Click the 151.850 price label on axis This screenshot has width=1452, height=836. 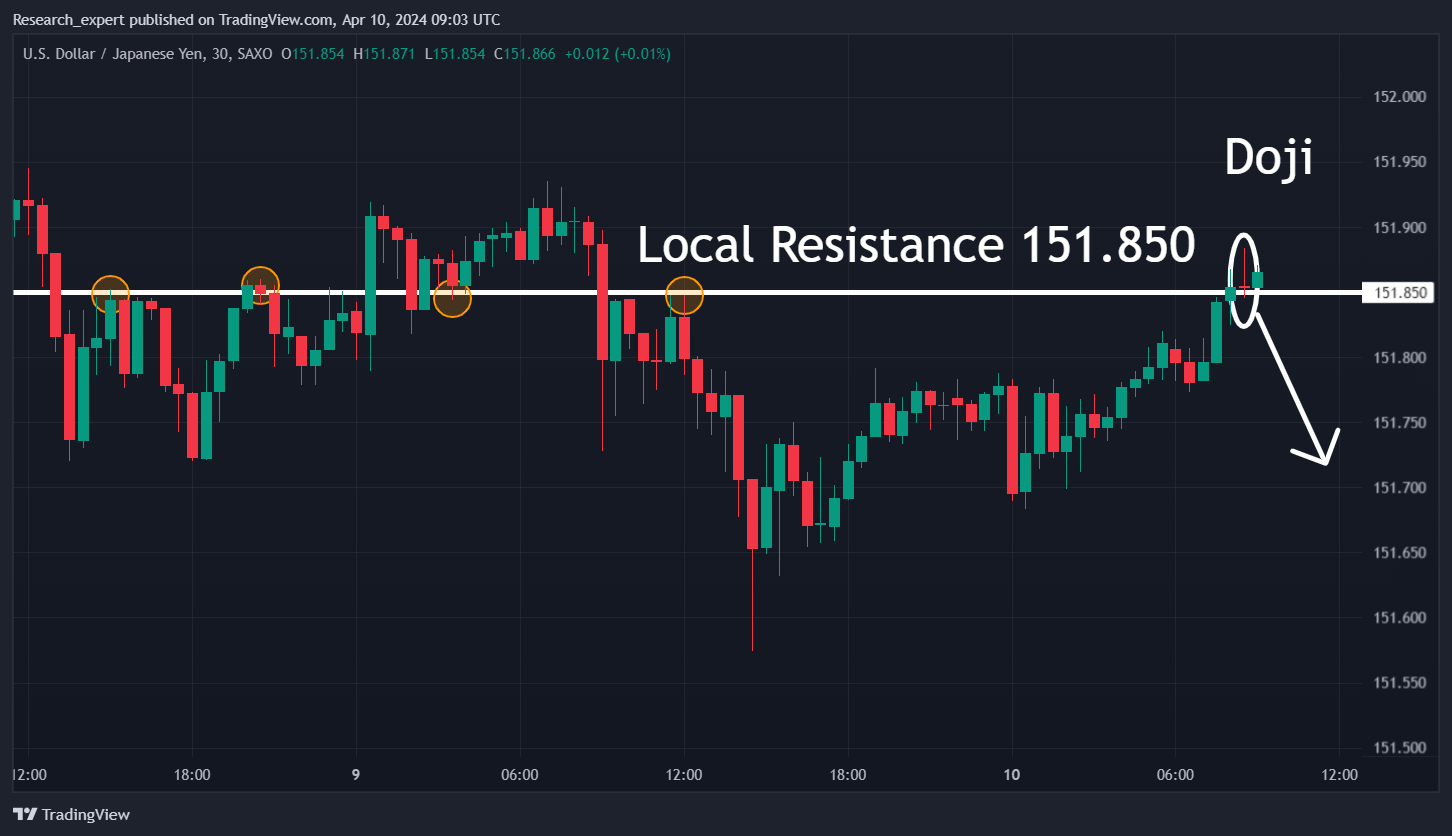1400,293
